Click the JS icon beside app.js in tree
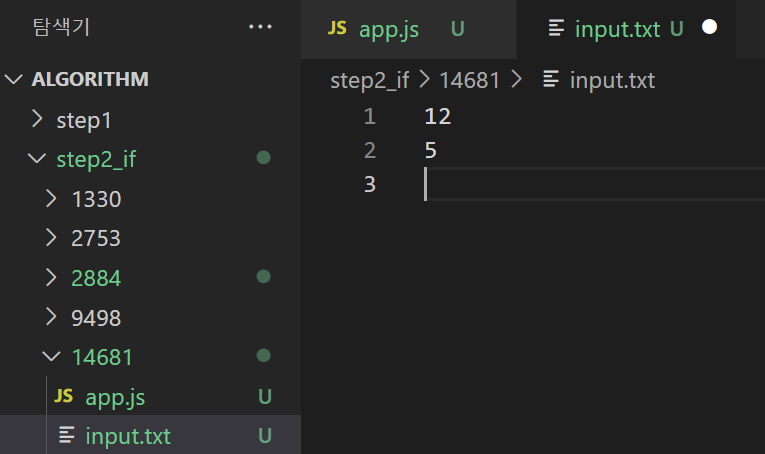Screen dimensions: 765x454 (x=64, y=396)
